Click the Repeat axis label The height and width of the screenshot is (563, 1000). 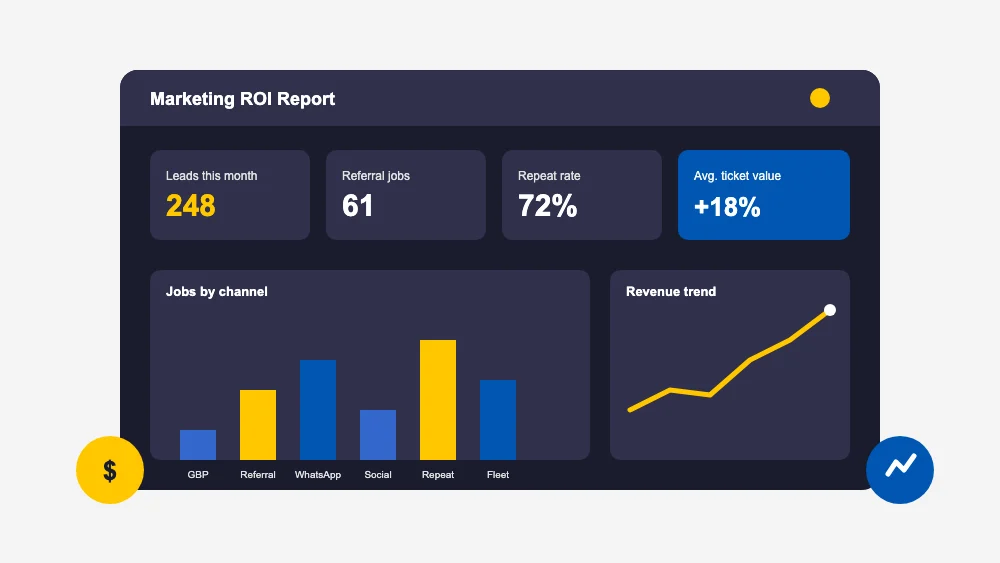(x=438, y=475)
